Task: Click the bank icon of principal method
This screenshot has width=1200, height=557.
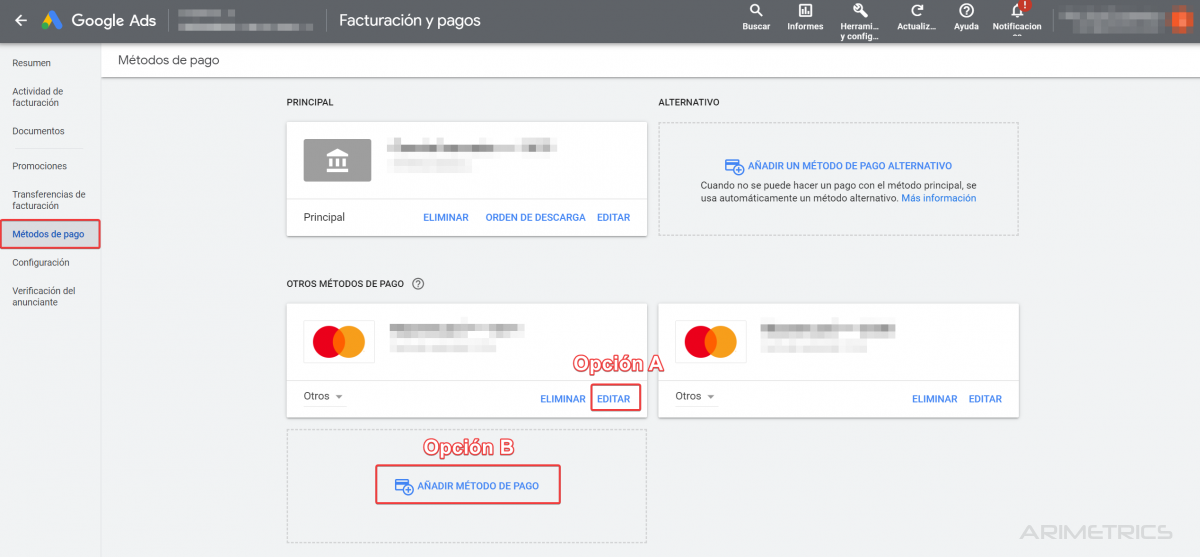Action: [338, 160]
